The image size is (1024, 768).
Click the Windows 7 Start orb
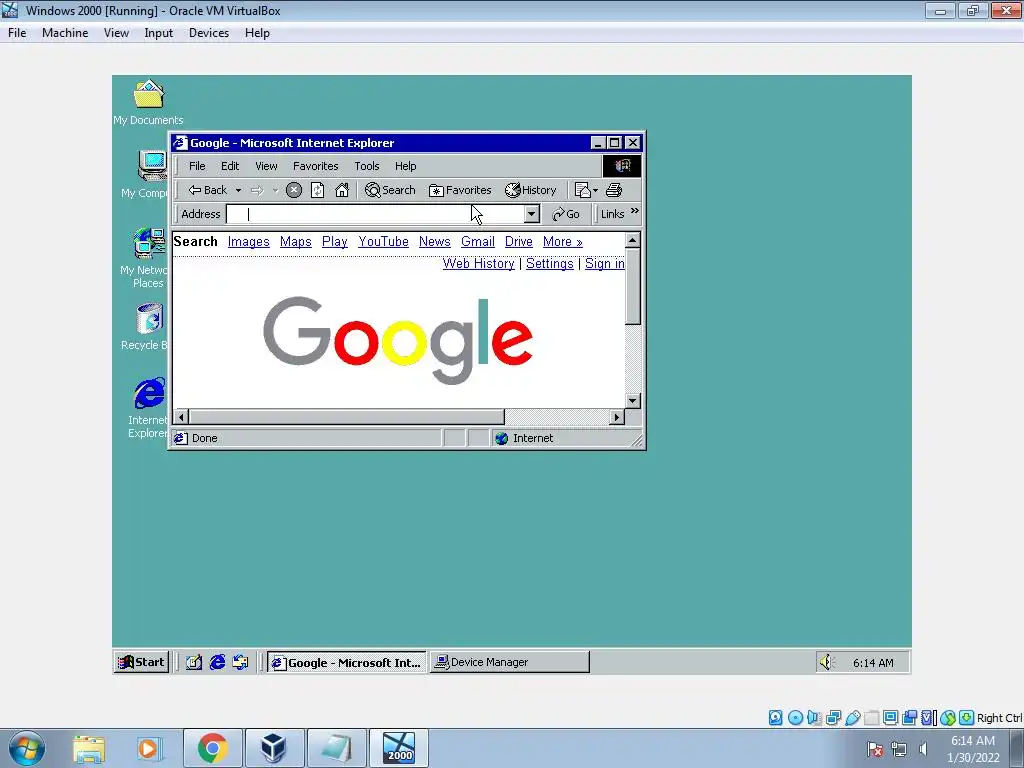tap(27, 748)
